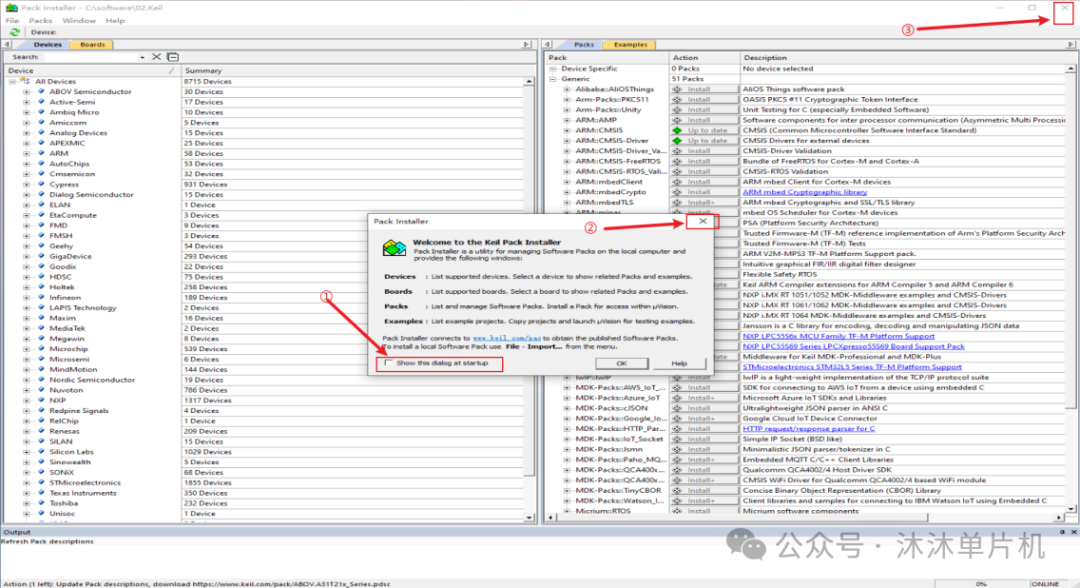Open the www.keil.com/pack link
1080x588 pixels.
507,338
